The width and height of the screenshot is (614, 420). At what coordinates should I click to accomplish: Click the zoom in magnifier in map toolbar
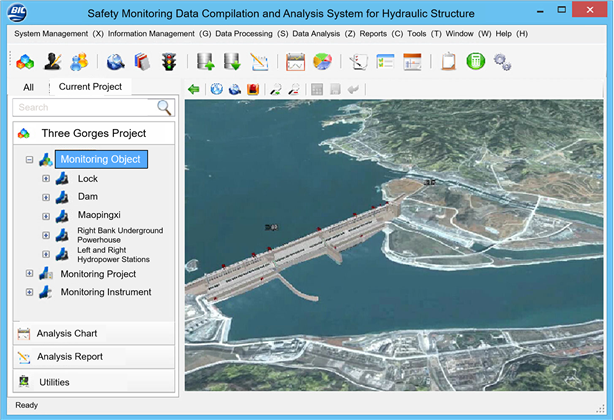[276, 89]
